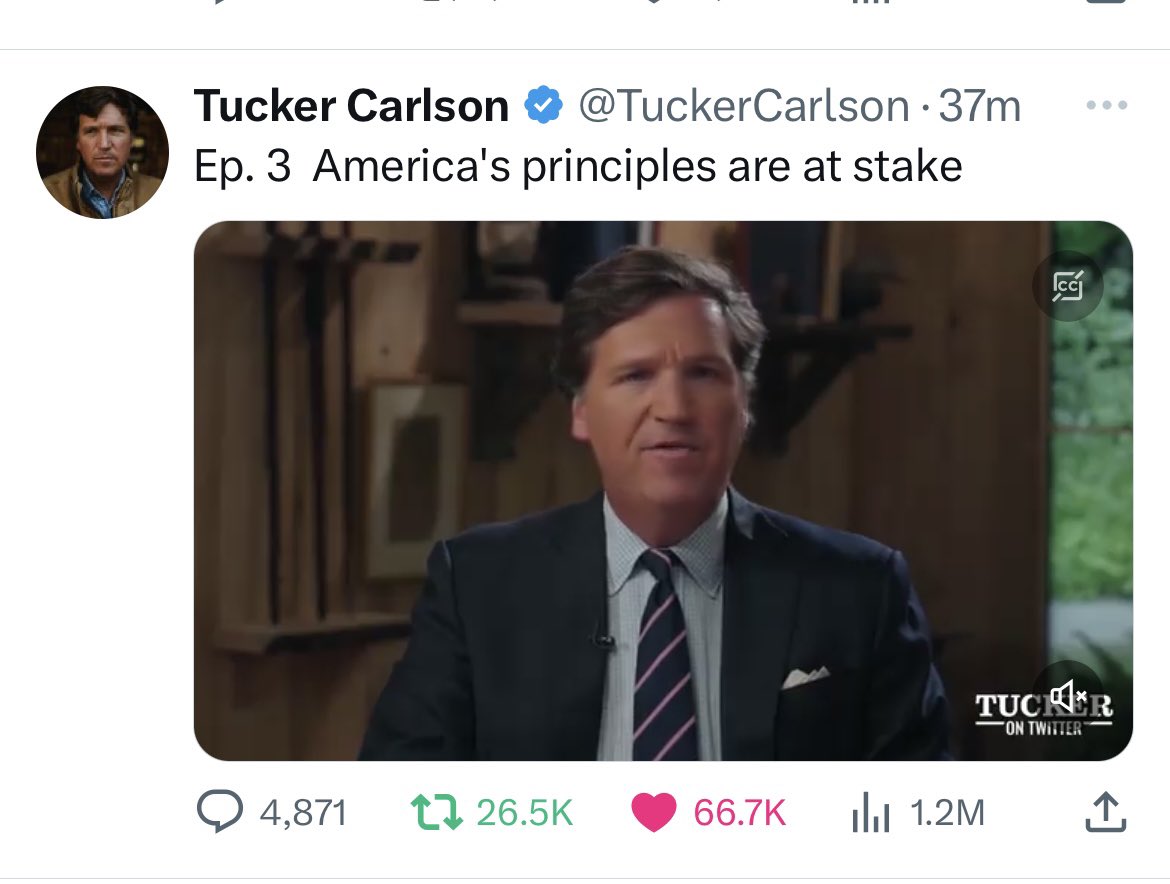
Task: Click the tweet text "America's principles are at stake"
Action: point(637,166)
